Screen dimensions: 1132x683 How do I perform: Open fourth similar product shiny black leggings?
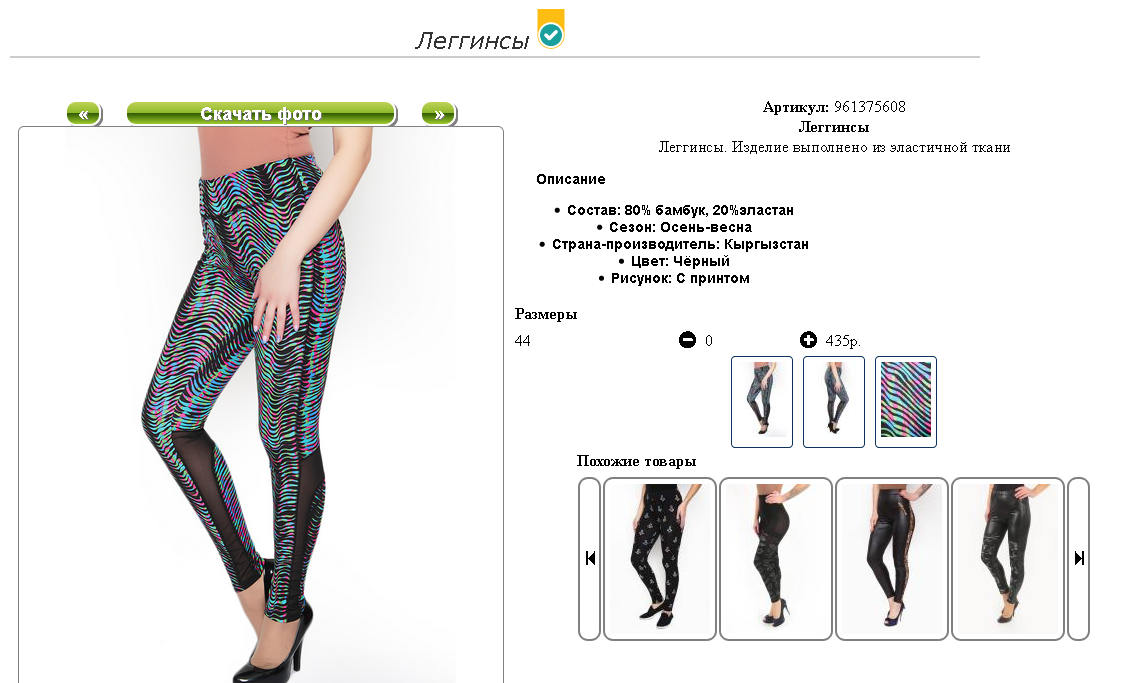click(1008, 558)
